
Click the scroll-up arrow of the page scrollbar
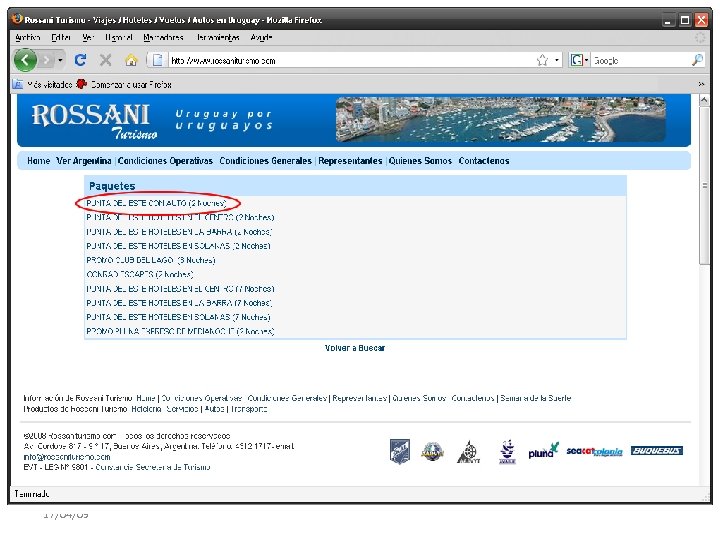[x=704, y=100]
